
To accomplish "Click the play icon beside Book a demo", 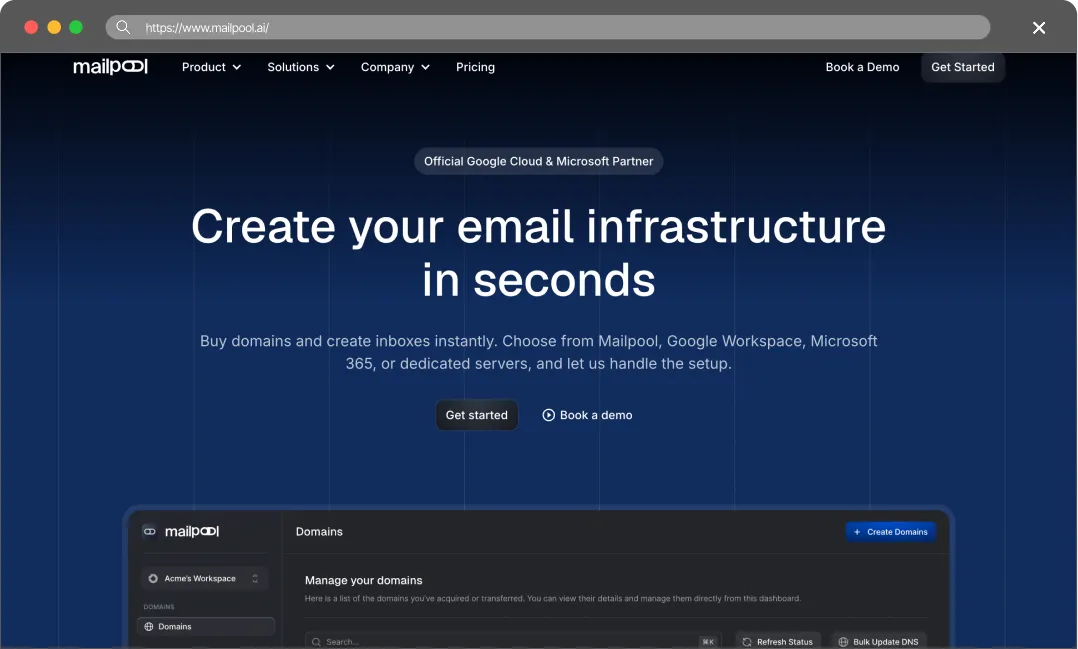I will pyautogui.click(x=549, y=415).
